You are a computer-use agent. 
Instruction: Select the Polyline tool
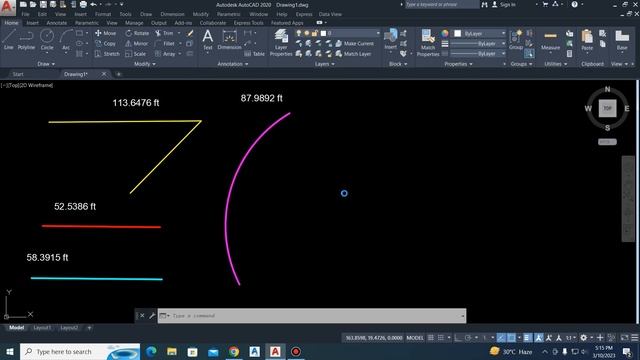26,40
